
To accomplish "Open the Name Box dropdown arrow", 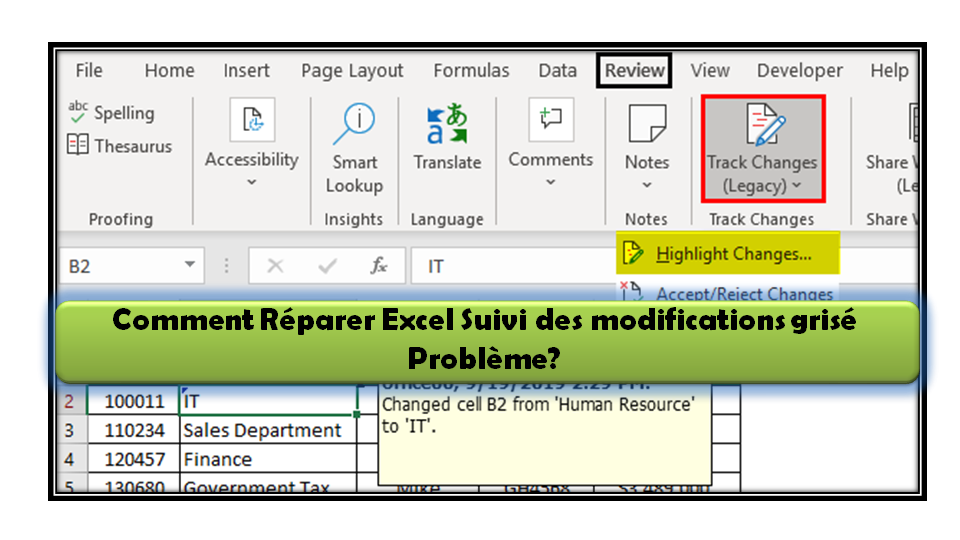I will point(190,266).
